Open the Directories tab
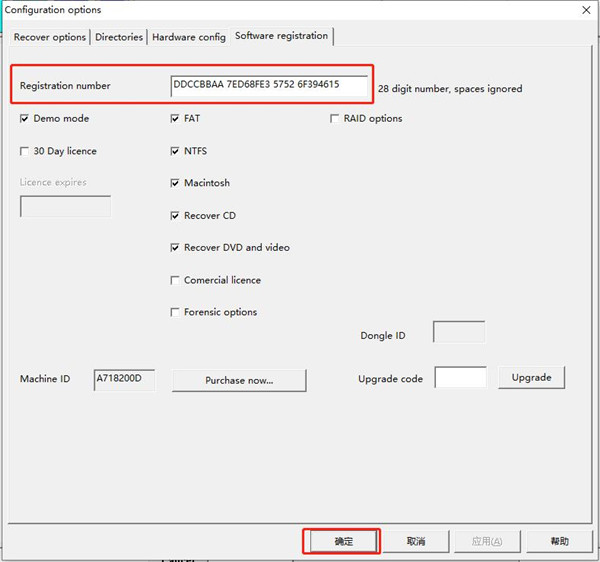The width and height of the screenshot is (600, 562). pos(119,37)
